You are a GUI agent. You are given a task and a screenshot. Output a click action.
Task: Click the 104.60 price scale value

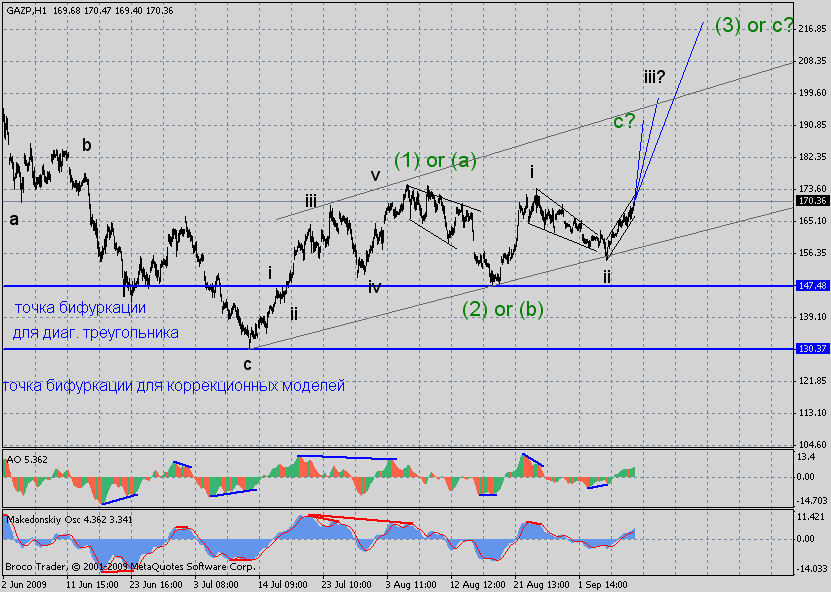click(x=812, y=445)
